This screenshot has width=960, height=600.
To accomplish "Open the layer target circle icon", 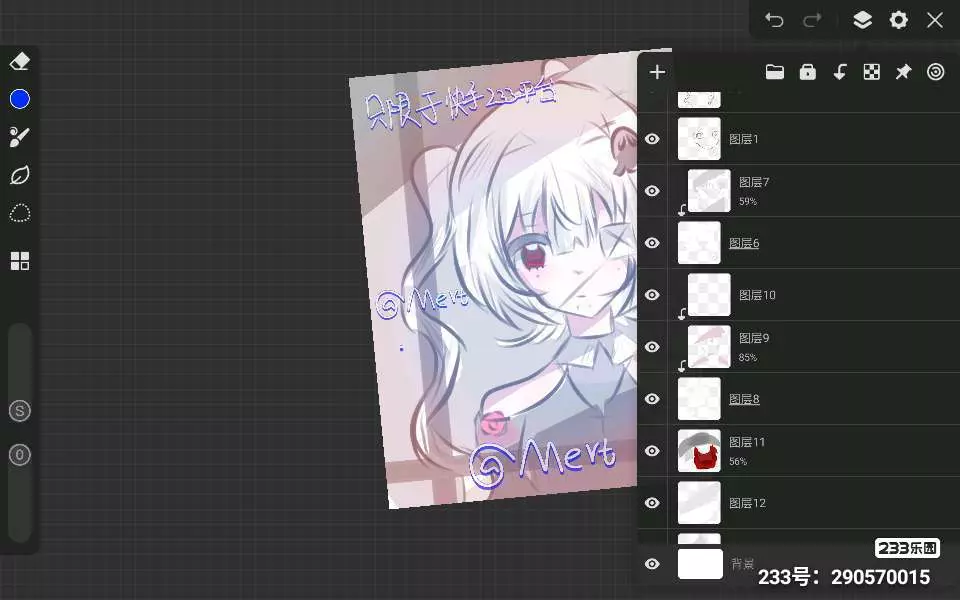I will (x=936, y=72).
